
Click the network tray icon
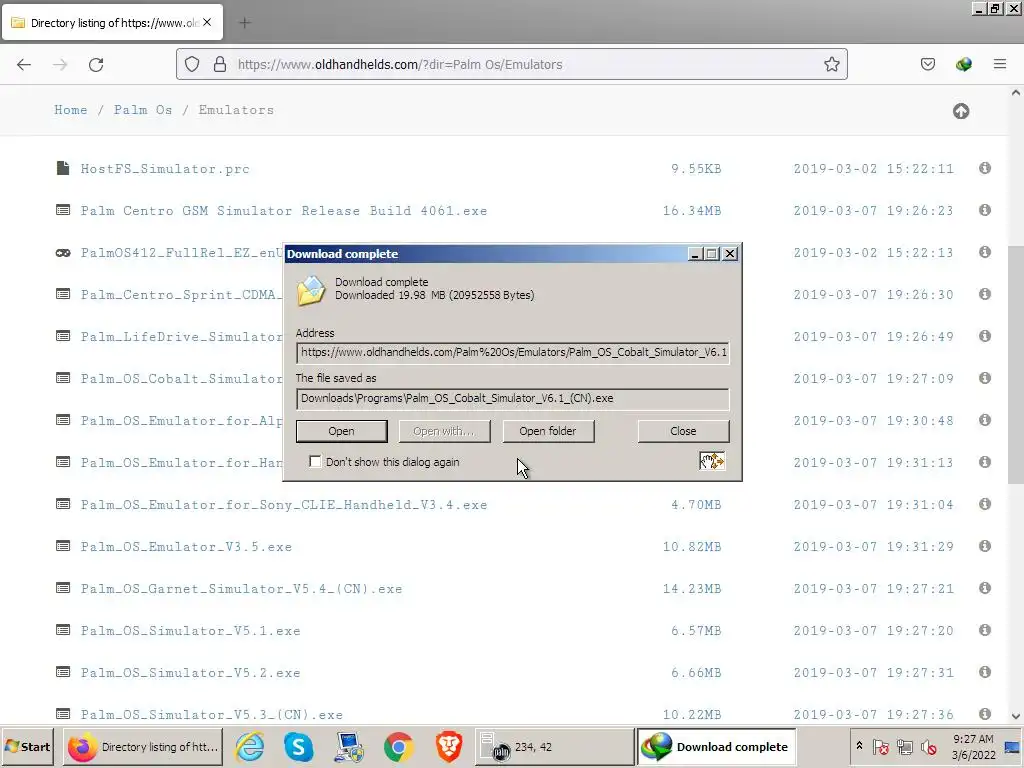[x=904, y=746]
